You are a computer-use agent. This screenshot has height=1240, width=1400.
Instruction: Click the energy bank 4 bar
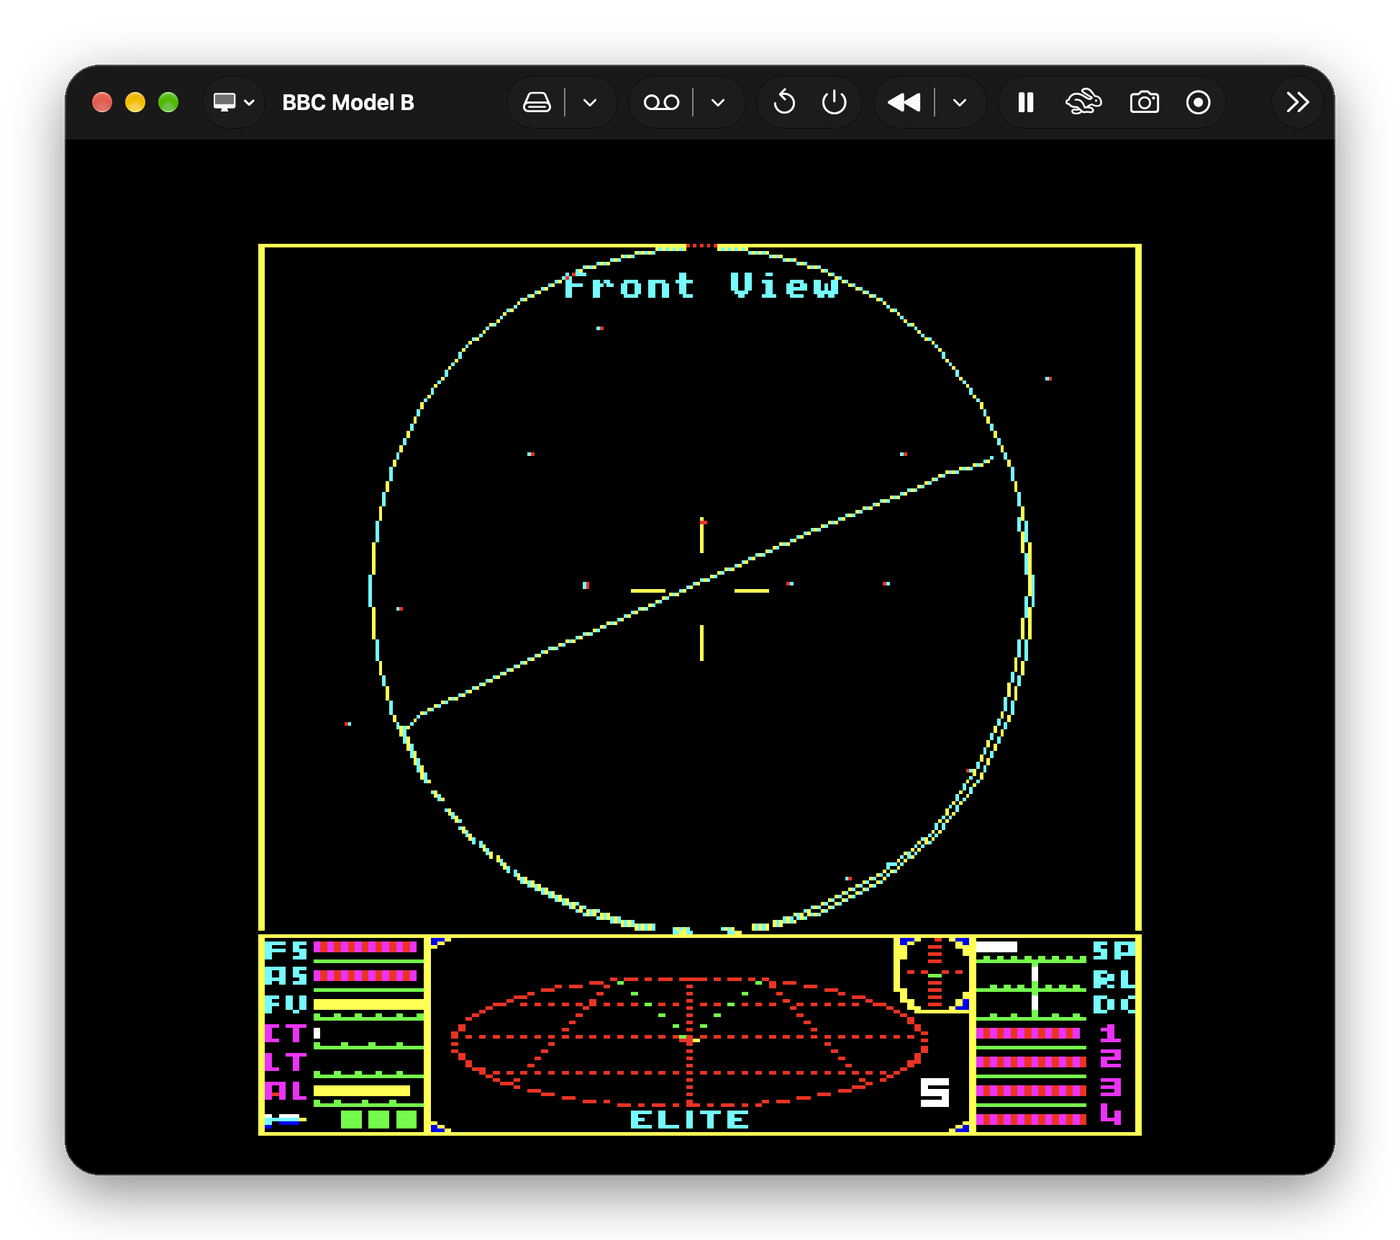tap(1031, 1119)
